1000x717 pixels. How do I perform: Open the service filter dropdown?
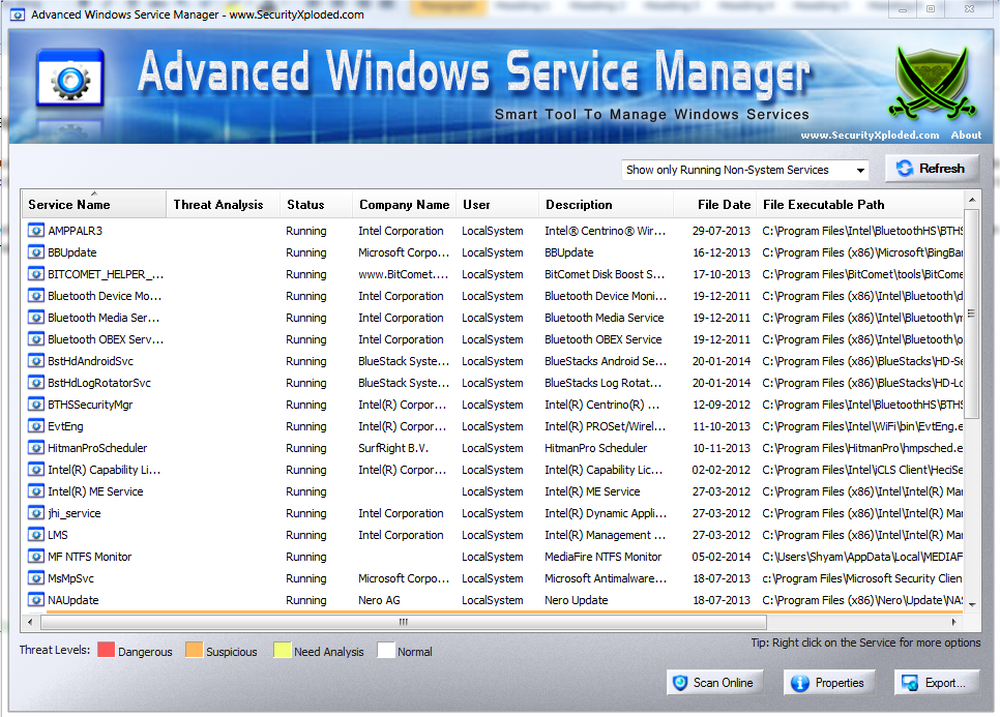coord(745,170)
